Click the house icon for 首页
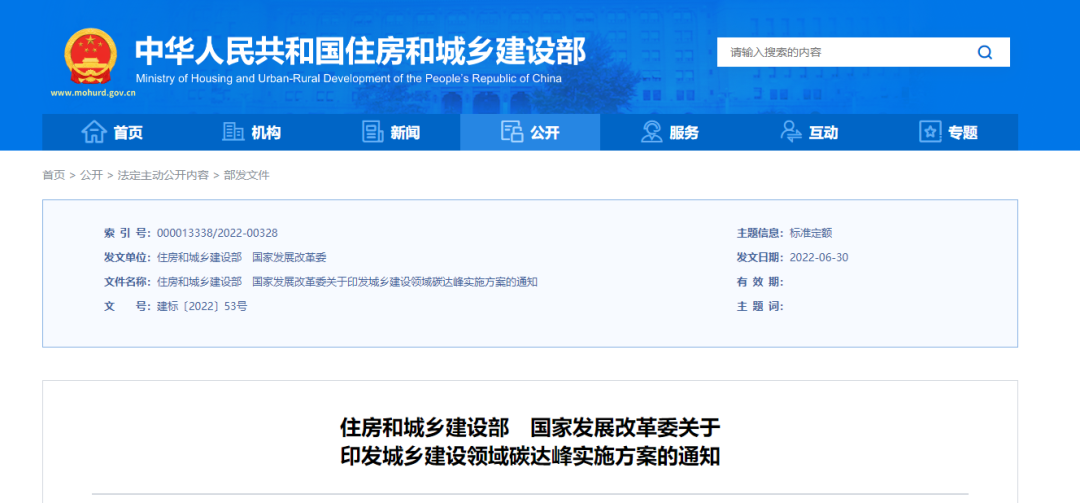1080x503 pixels. [94, 132]
